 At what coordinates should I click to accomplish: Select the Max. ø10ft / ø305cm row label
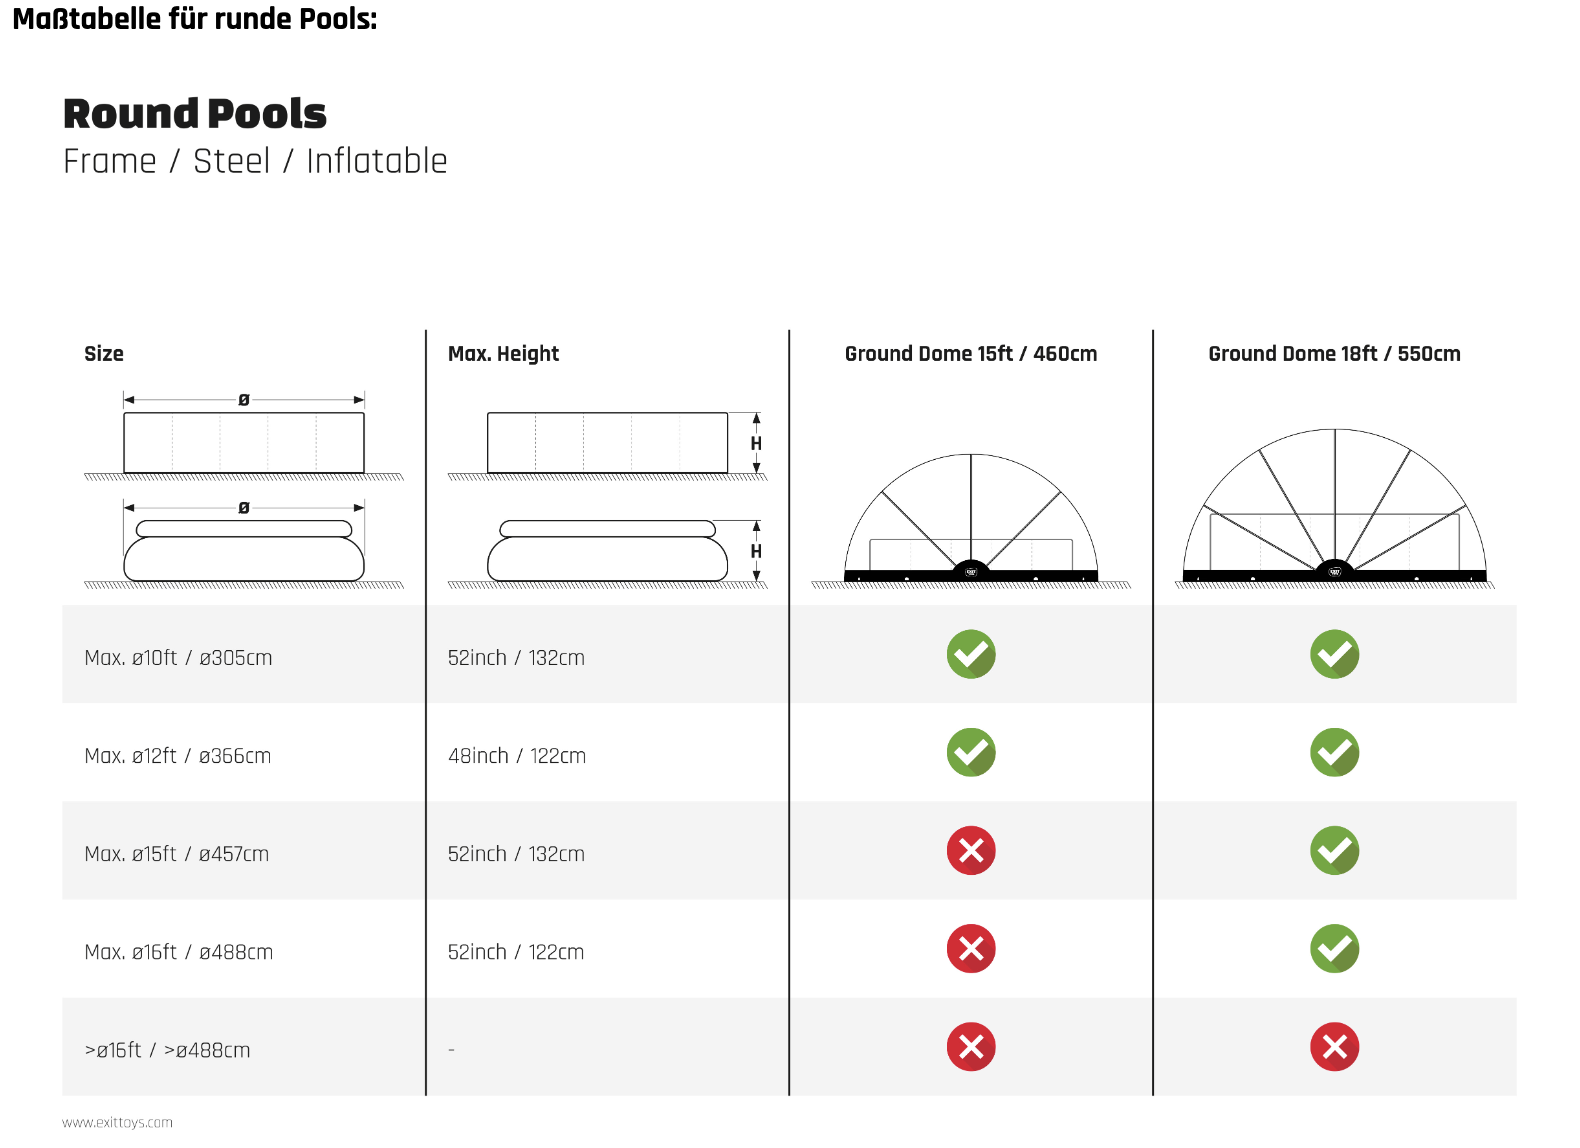click(x=178, y=658)
